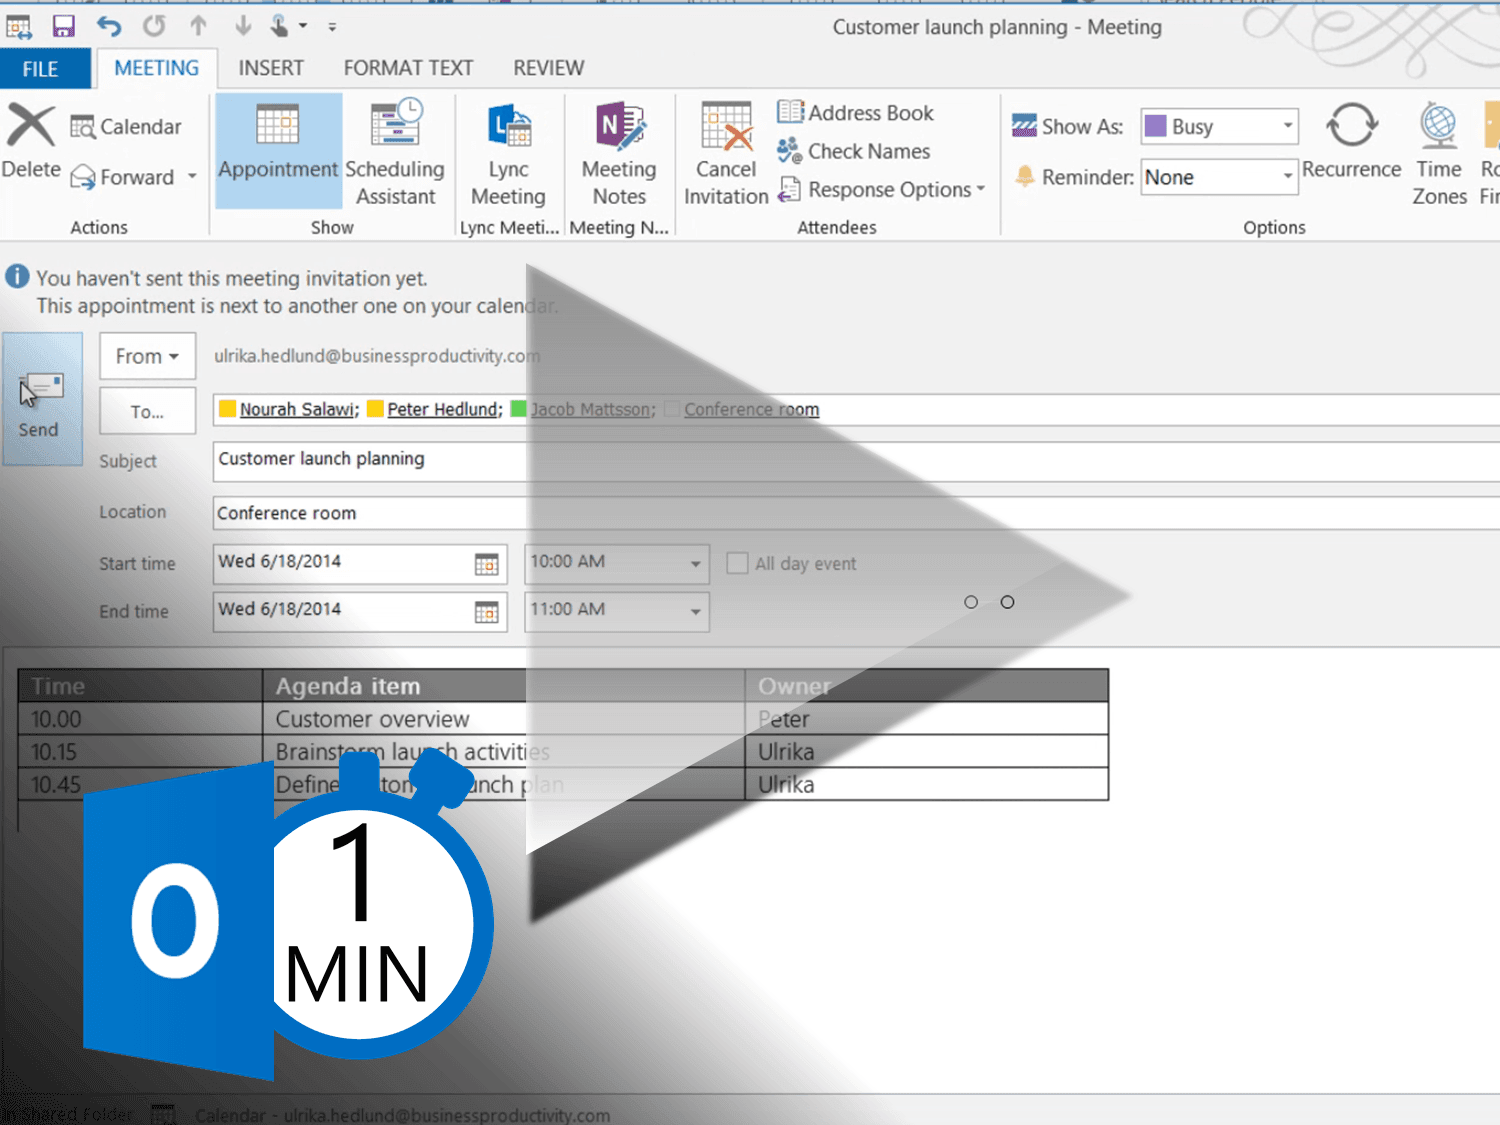The height and width of the screenshot is (1125, 1500).
Task: Click Check Names
Action: (854, 151)
